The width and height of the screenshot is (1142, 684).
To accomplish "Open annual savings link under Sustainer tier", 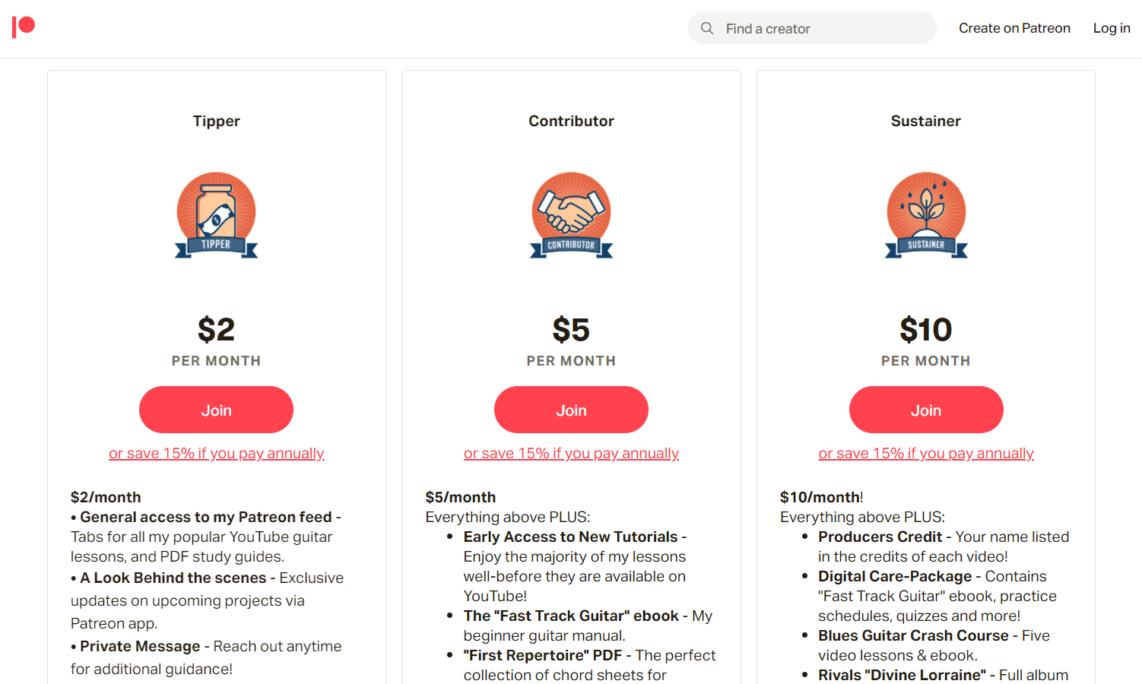I will pyautogui.click(x=926, y=453).
